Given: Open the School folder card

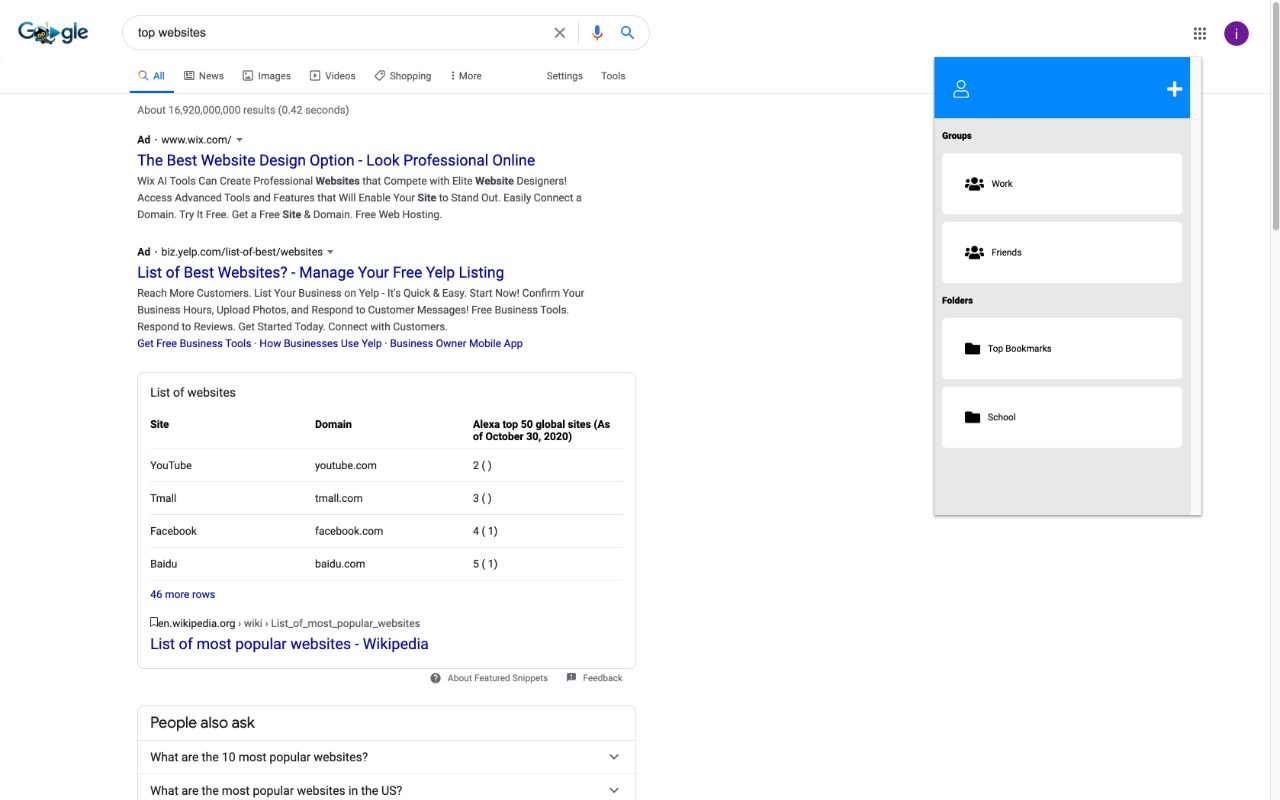Looking at the screenshot, I should coord(1061,417).
